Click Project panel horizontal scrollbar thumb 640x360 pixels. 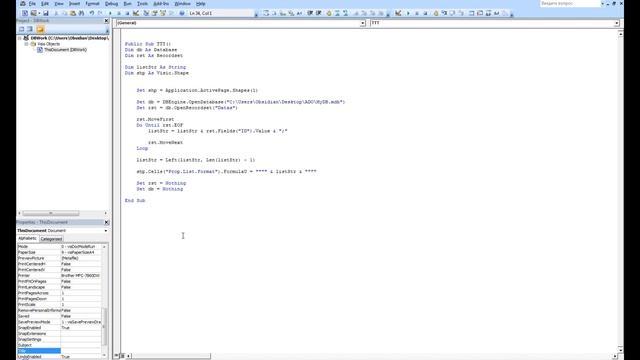click(51, 213)
